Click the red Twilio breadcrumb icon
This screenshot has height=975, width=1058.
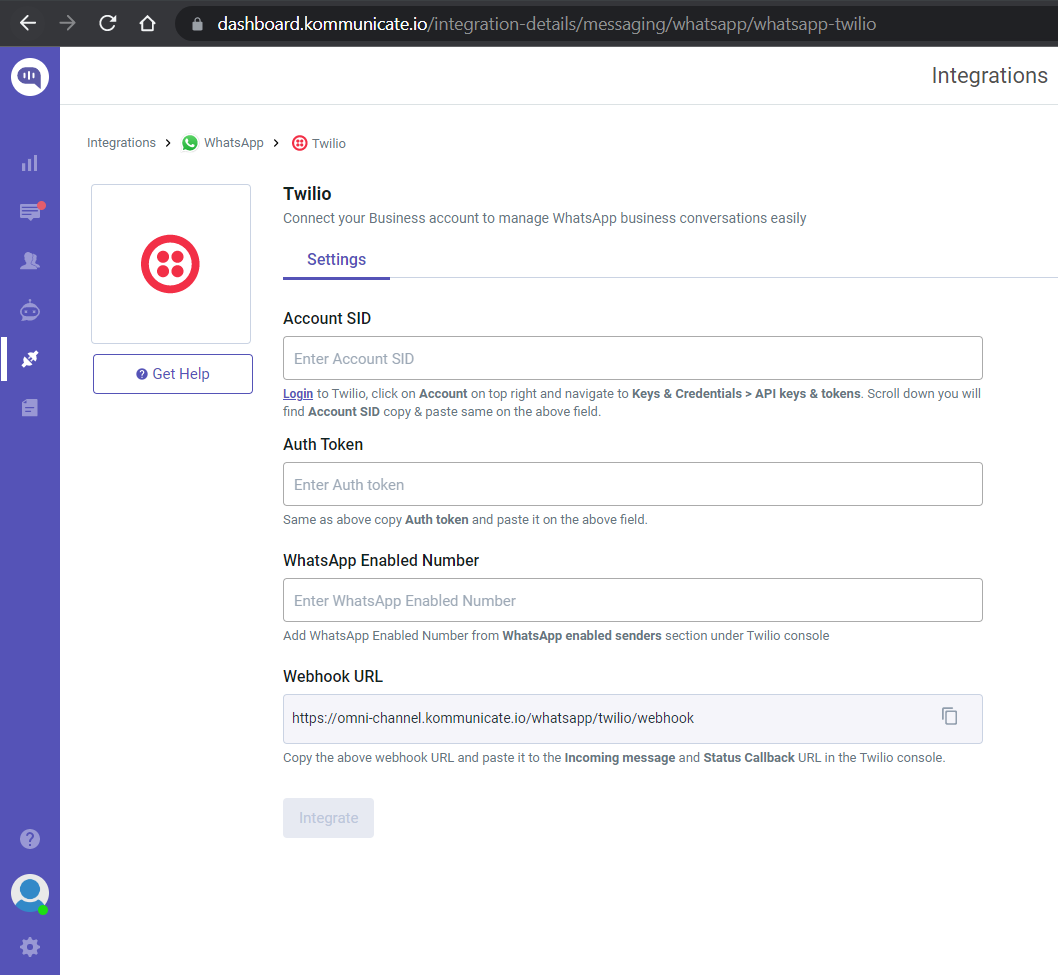(x=300, y=143)
